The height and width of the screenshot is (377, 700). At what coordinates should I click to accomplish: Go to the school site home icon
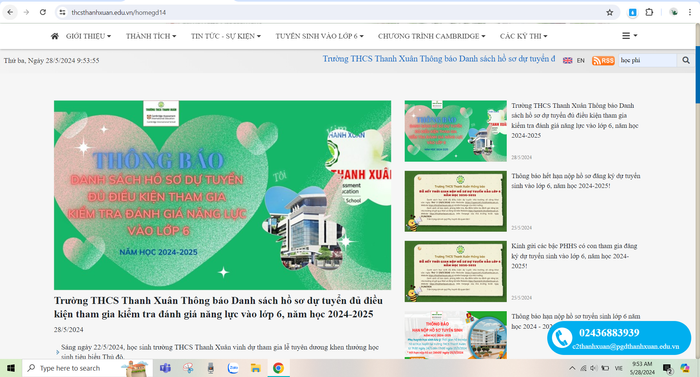(x=54, y=36)
